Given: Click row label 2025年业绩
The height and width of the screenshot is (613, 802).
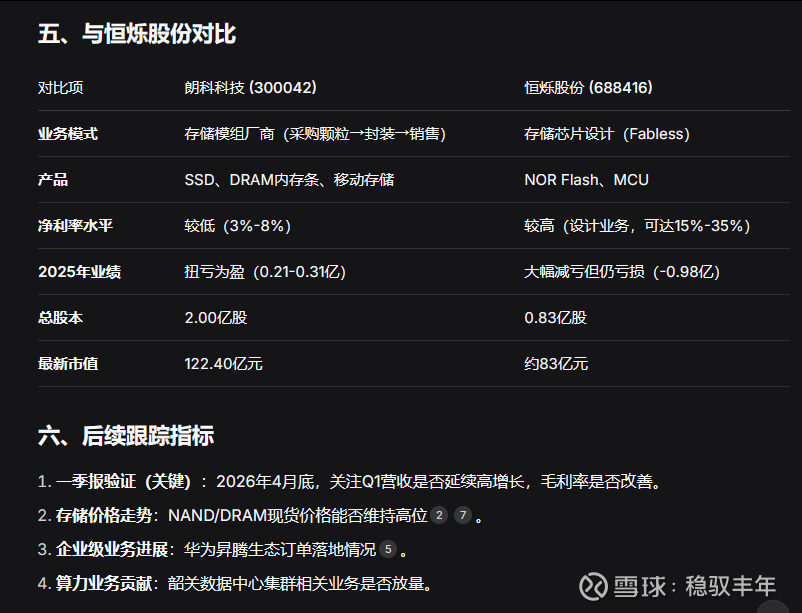Looking at the screenshot, I should [79, 272].
